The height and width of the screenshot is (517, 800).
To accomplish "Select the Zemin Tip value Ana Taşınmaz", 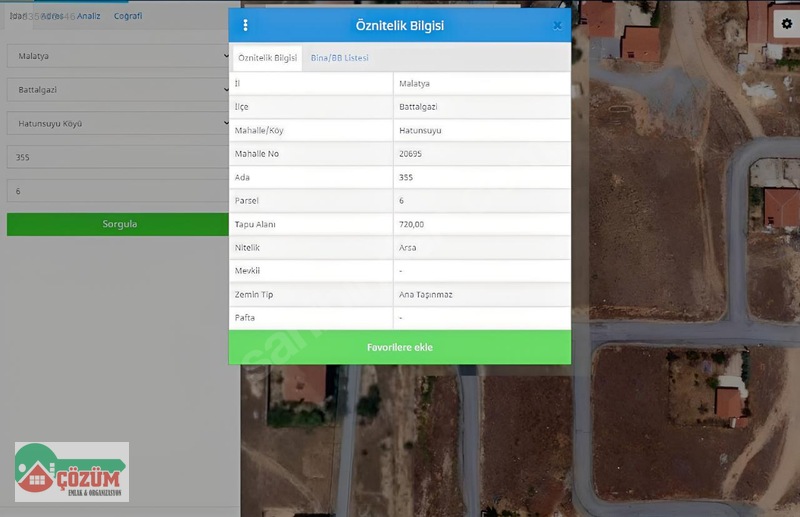I will (x=426, y=294).
